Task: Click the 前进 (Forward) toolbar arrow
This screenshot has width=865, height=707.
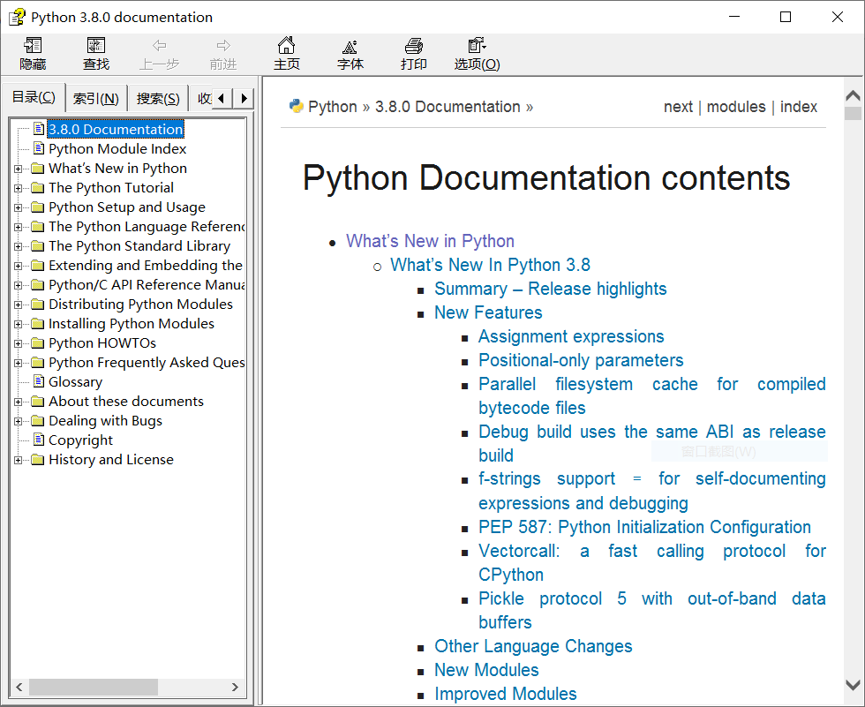Action: click(x=223, y=53)
